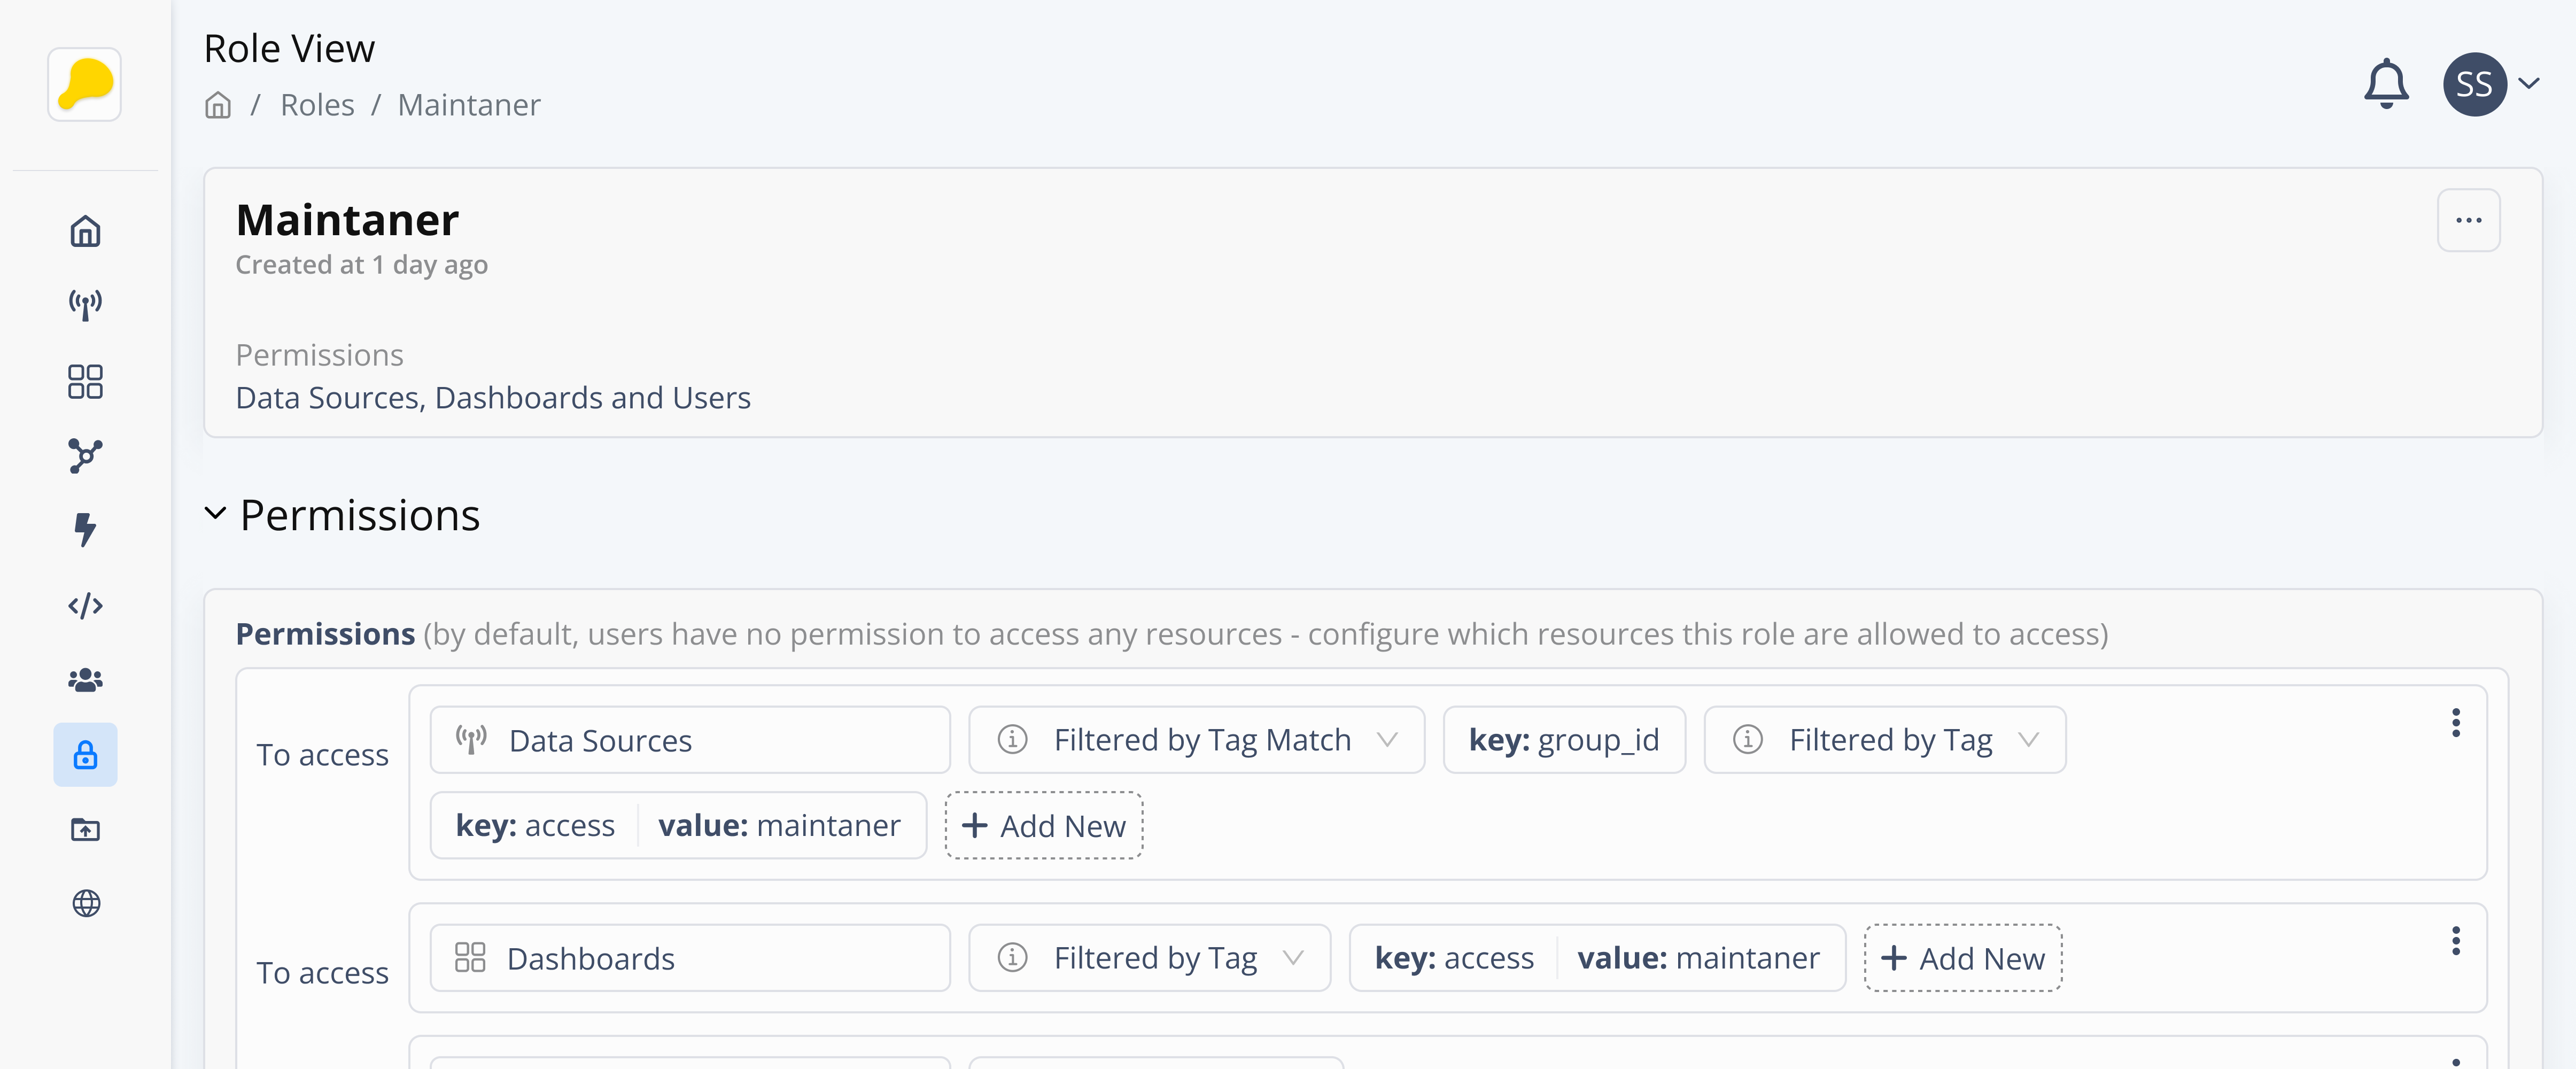Click the Data Sources resource field
The width and height of the screenshot is (2576, 1069).
(689, 740)
